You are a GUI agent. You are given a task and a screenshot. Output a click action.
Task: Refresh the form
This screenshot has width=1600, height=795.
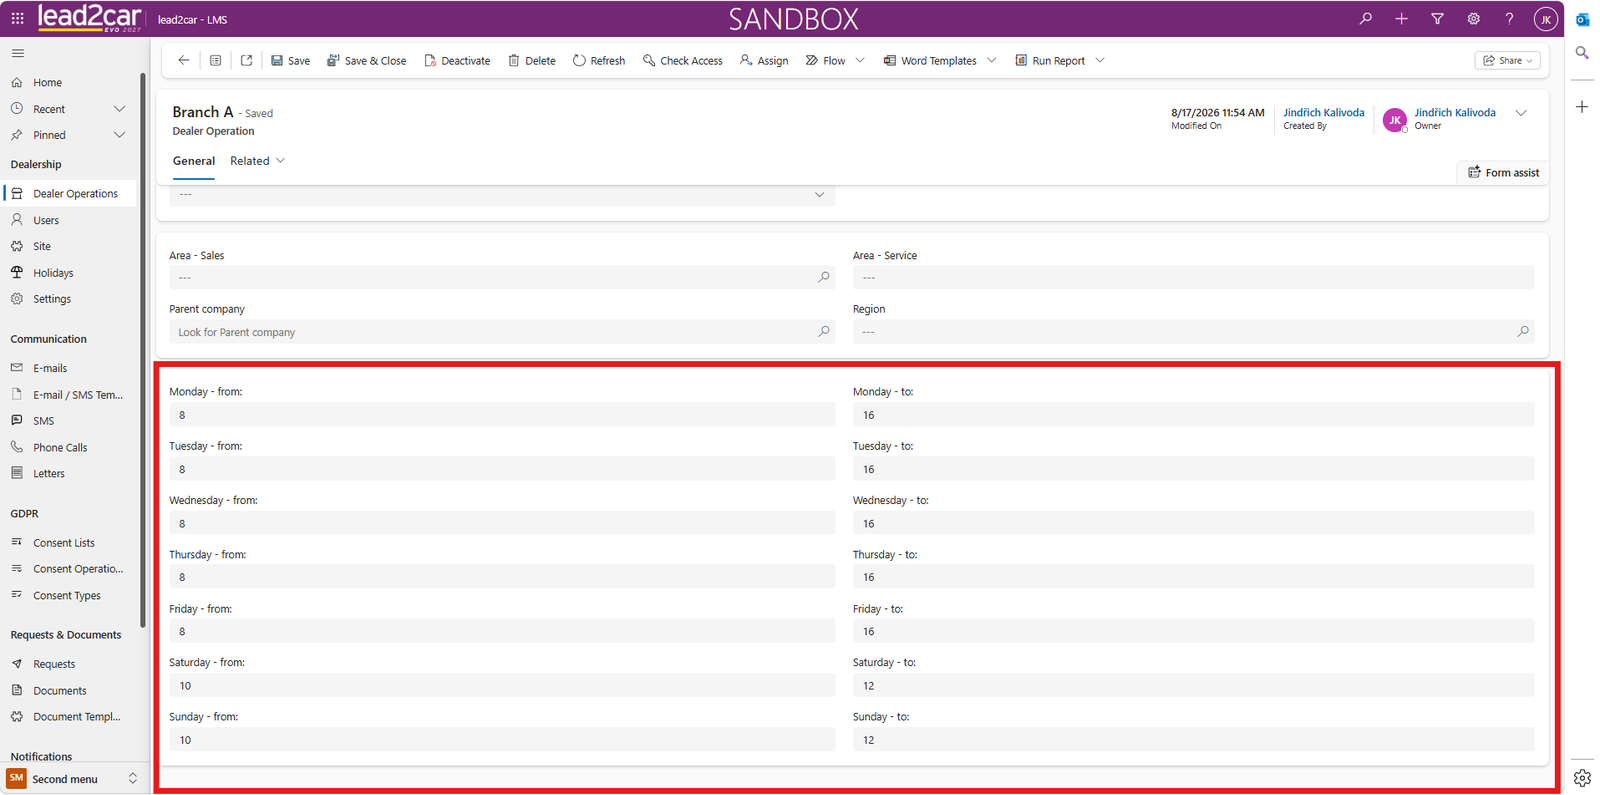click(599, 60)
